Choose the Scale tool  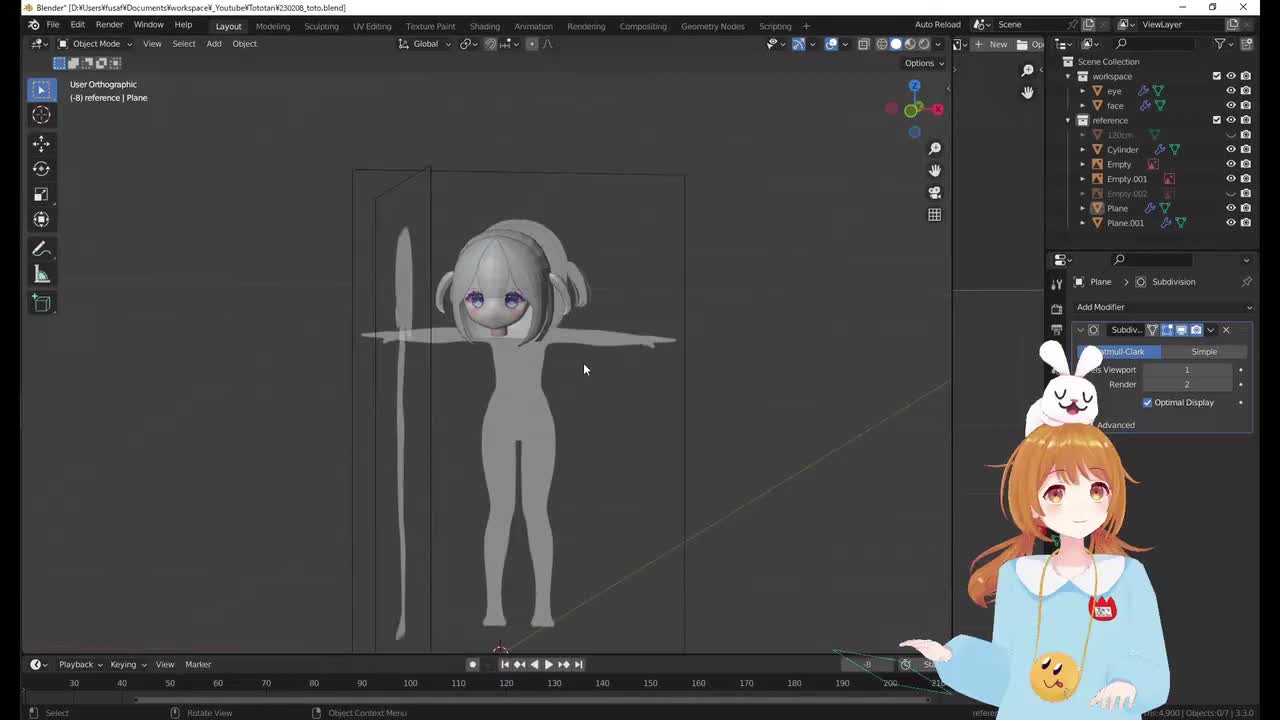pyautogui.click(x=41, y=194)
